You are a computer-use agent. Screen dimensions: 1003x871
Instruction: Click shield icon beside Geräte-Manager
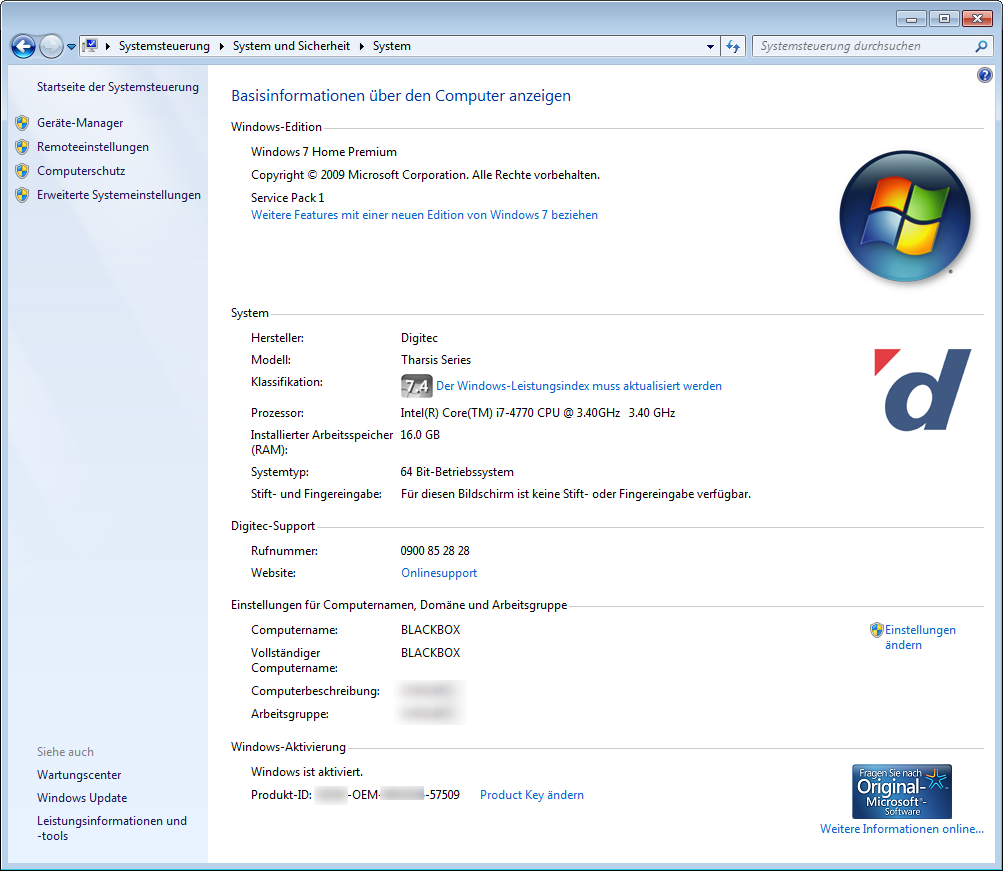[22, 123]
